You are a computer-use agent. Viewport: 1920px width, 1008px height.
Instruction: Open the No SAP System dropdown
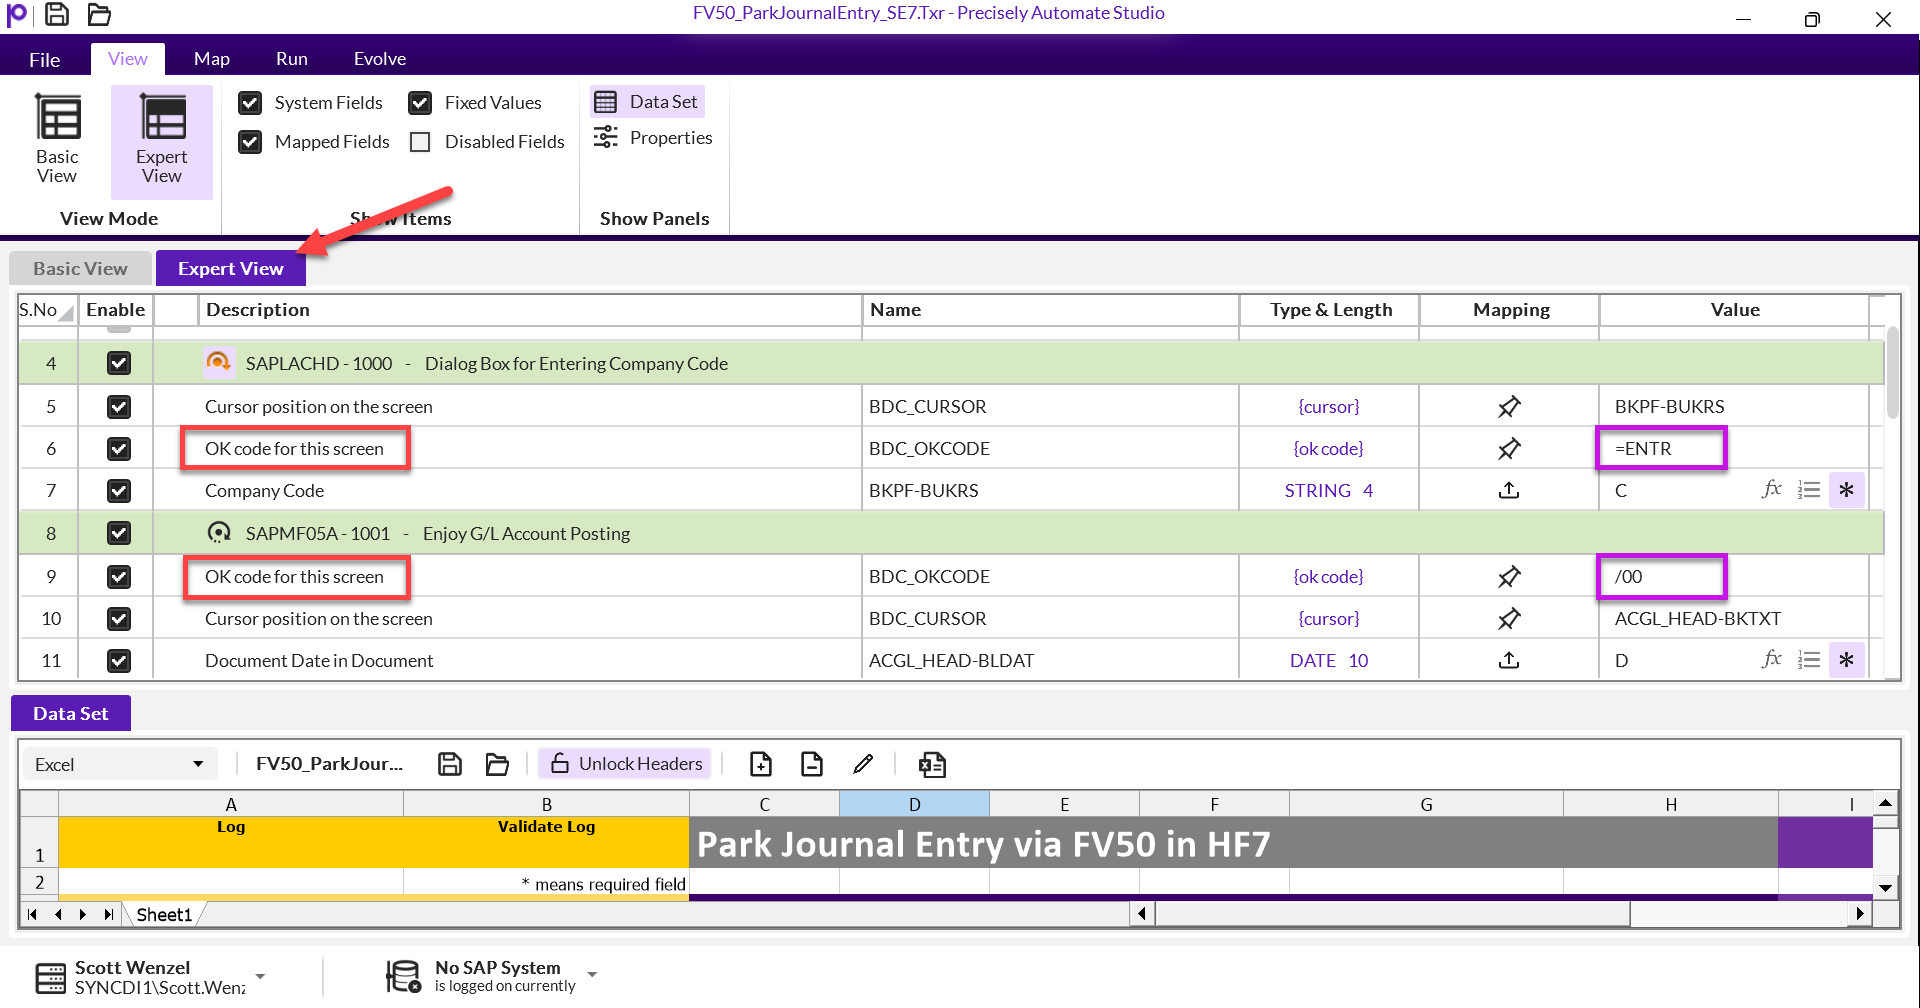tap(592, 972)
